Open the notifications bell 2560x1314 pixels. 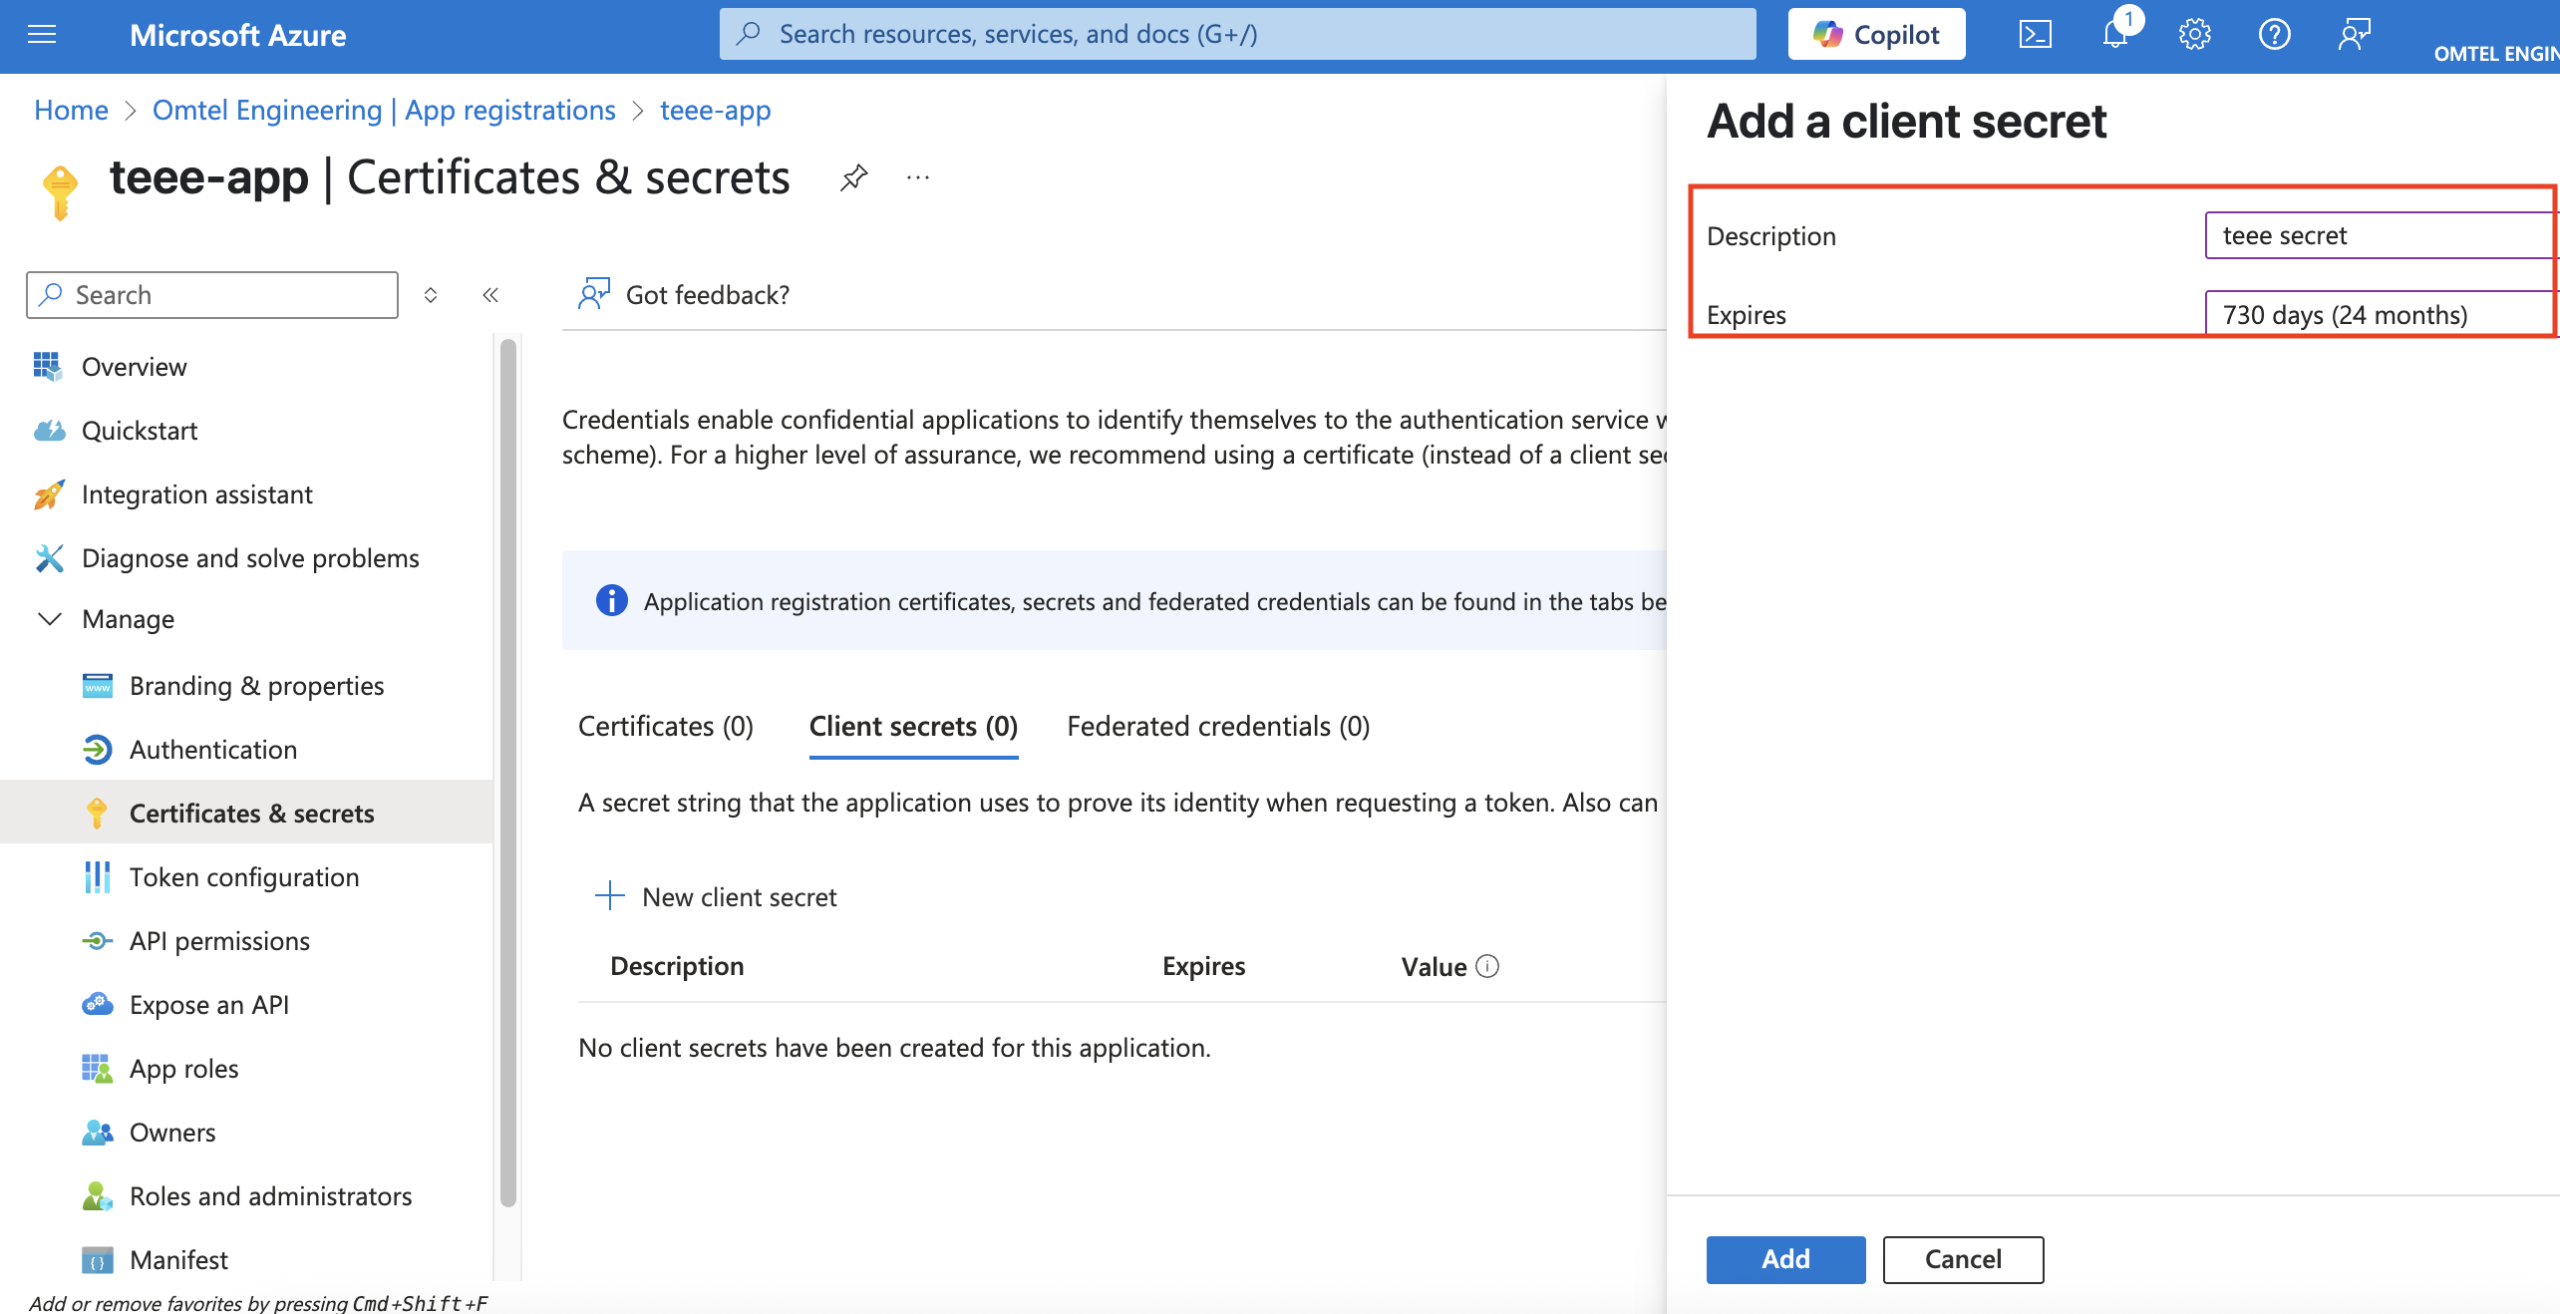click(2115, 35)
